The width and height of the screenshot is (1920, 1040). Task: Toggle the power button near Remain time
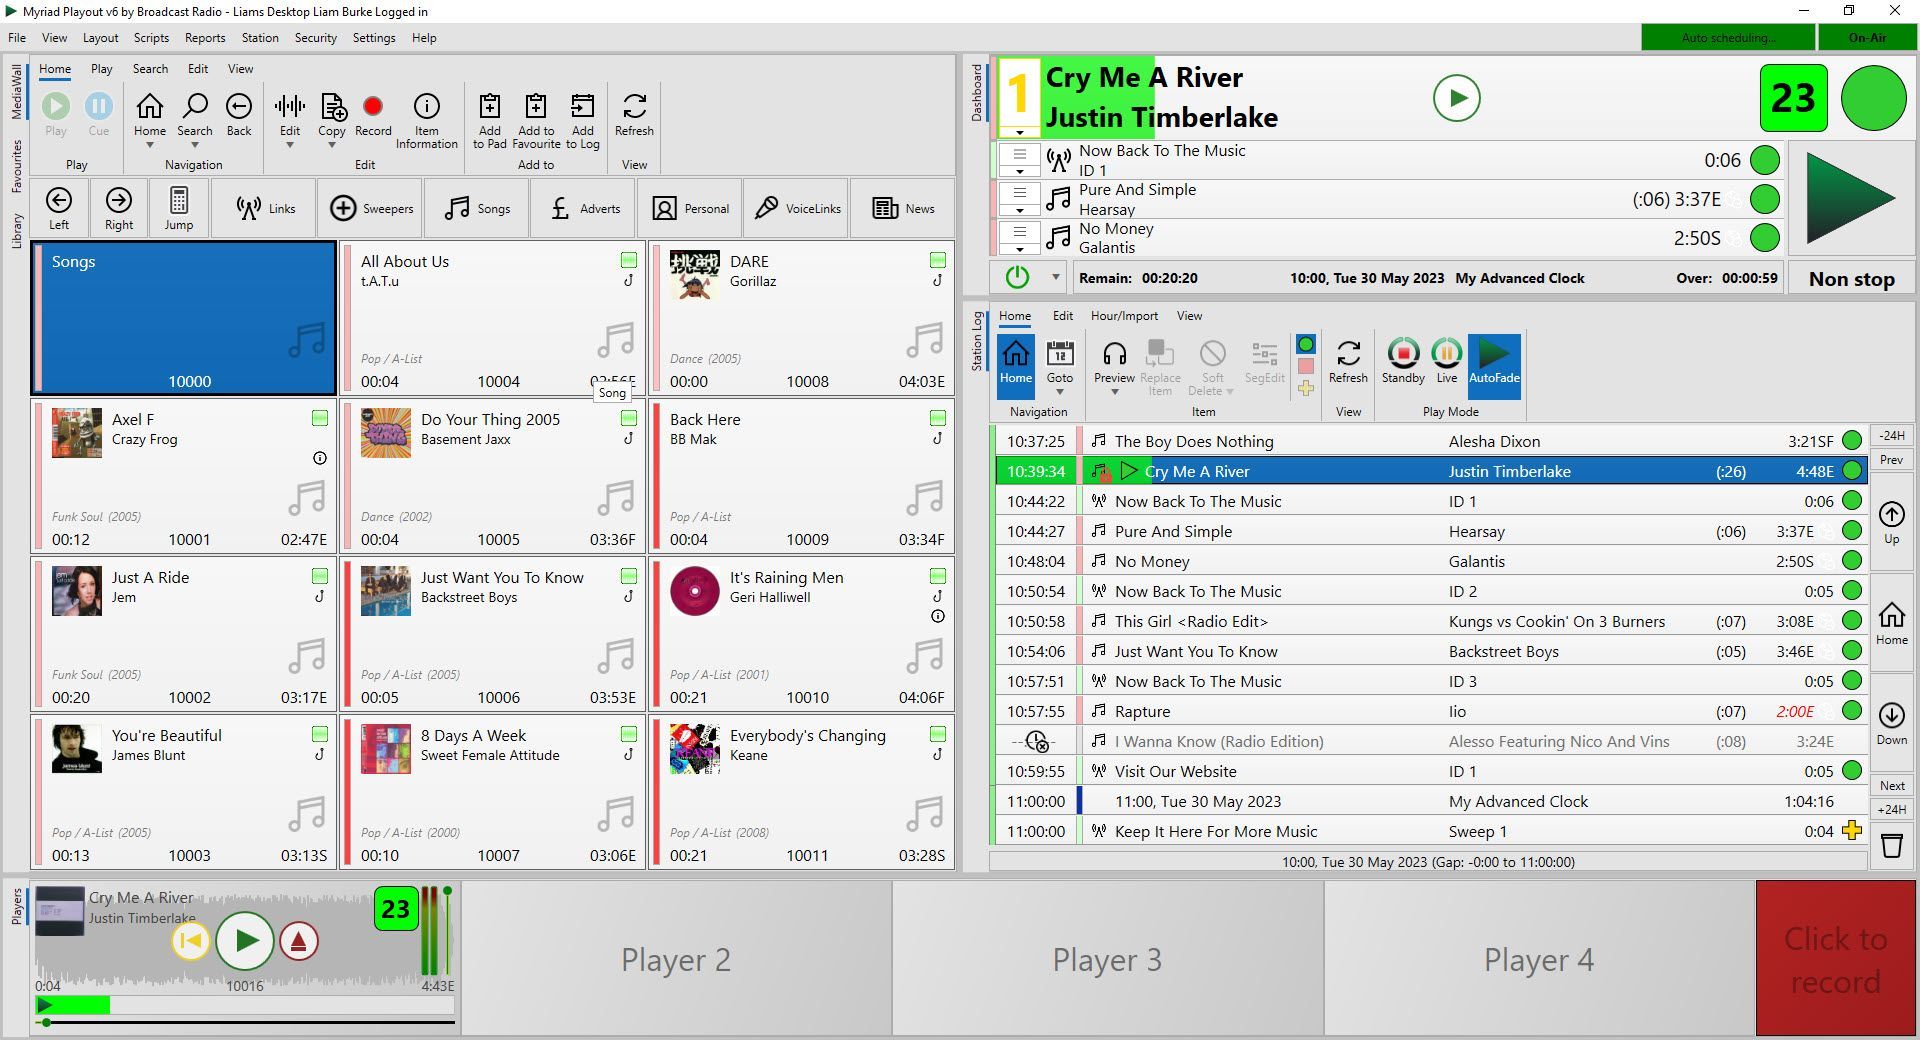coord(1019,278)
